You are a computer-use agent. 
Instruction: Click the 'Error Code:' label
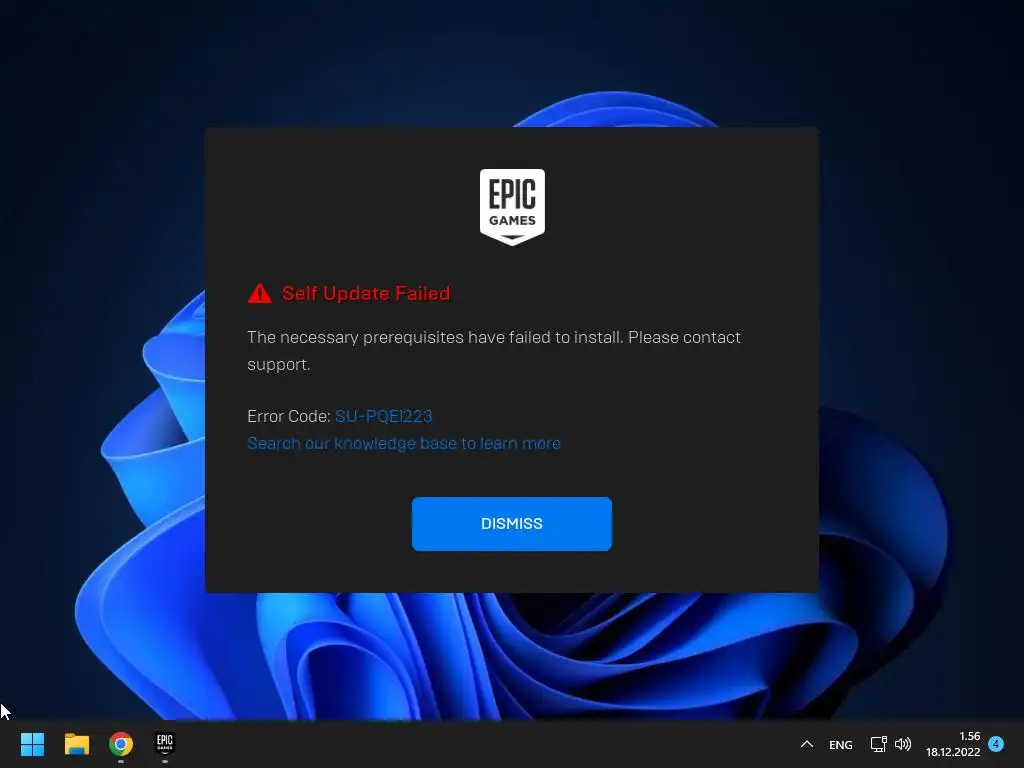289,416
